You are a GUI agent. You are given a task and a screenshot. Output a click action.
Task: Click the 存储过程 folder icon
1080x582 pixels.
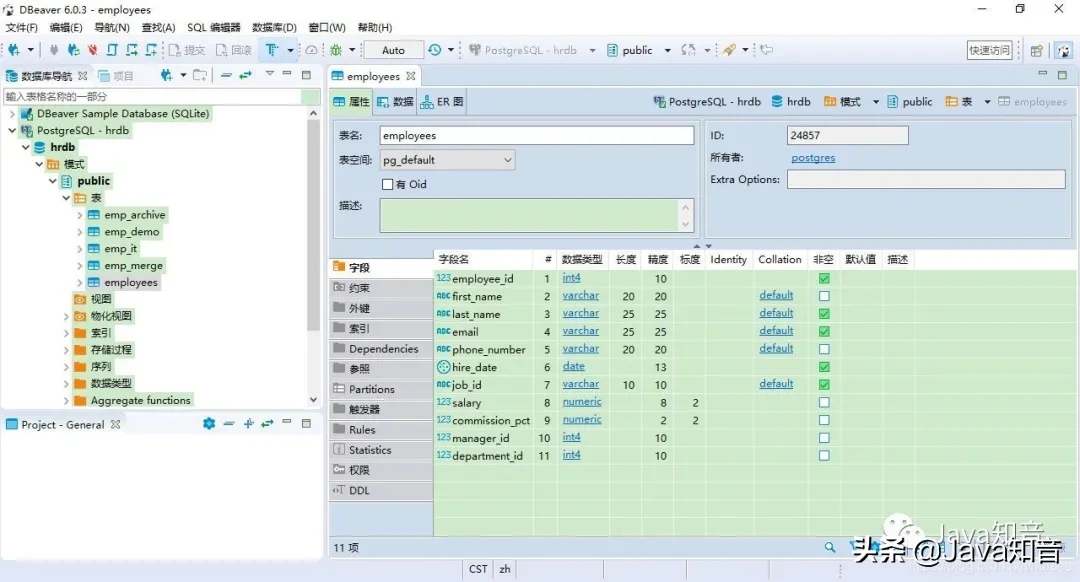(x=80, y=350)
